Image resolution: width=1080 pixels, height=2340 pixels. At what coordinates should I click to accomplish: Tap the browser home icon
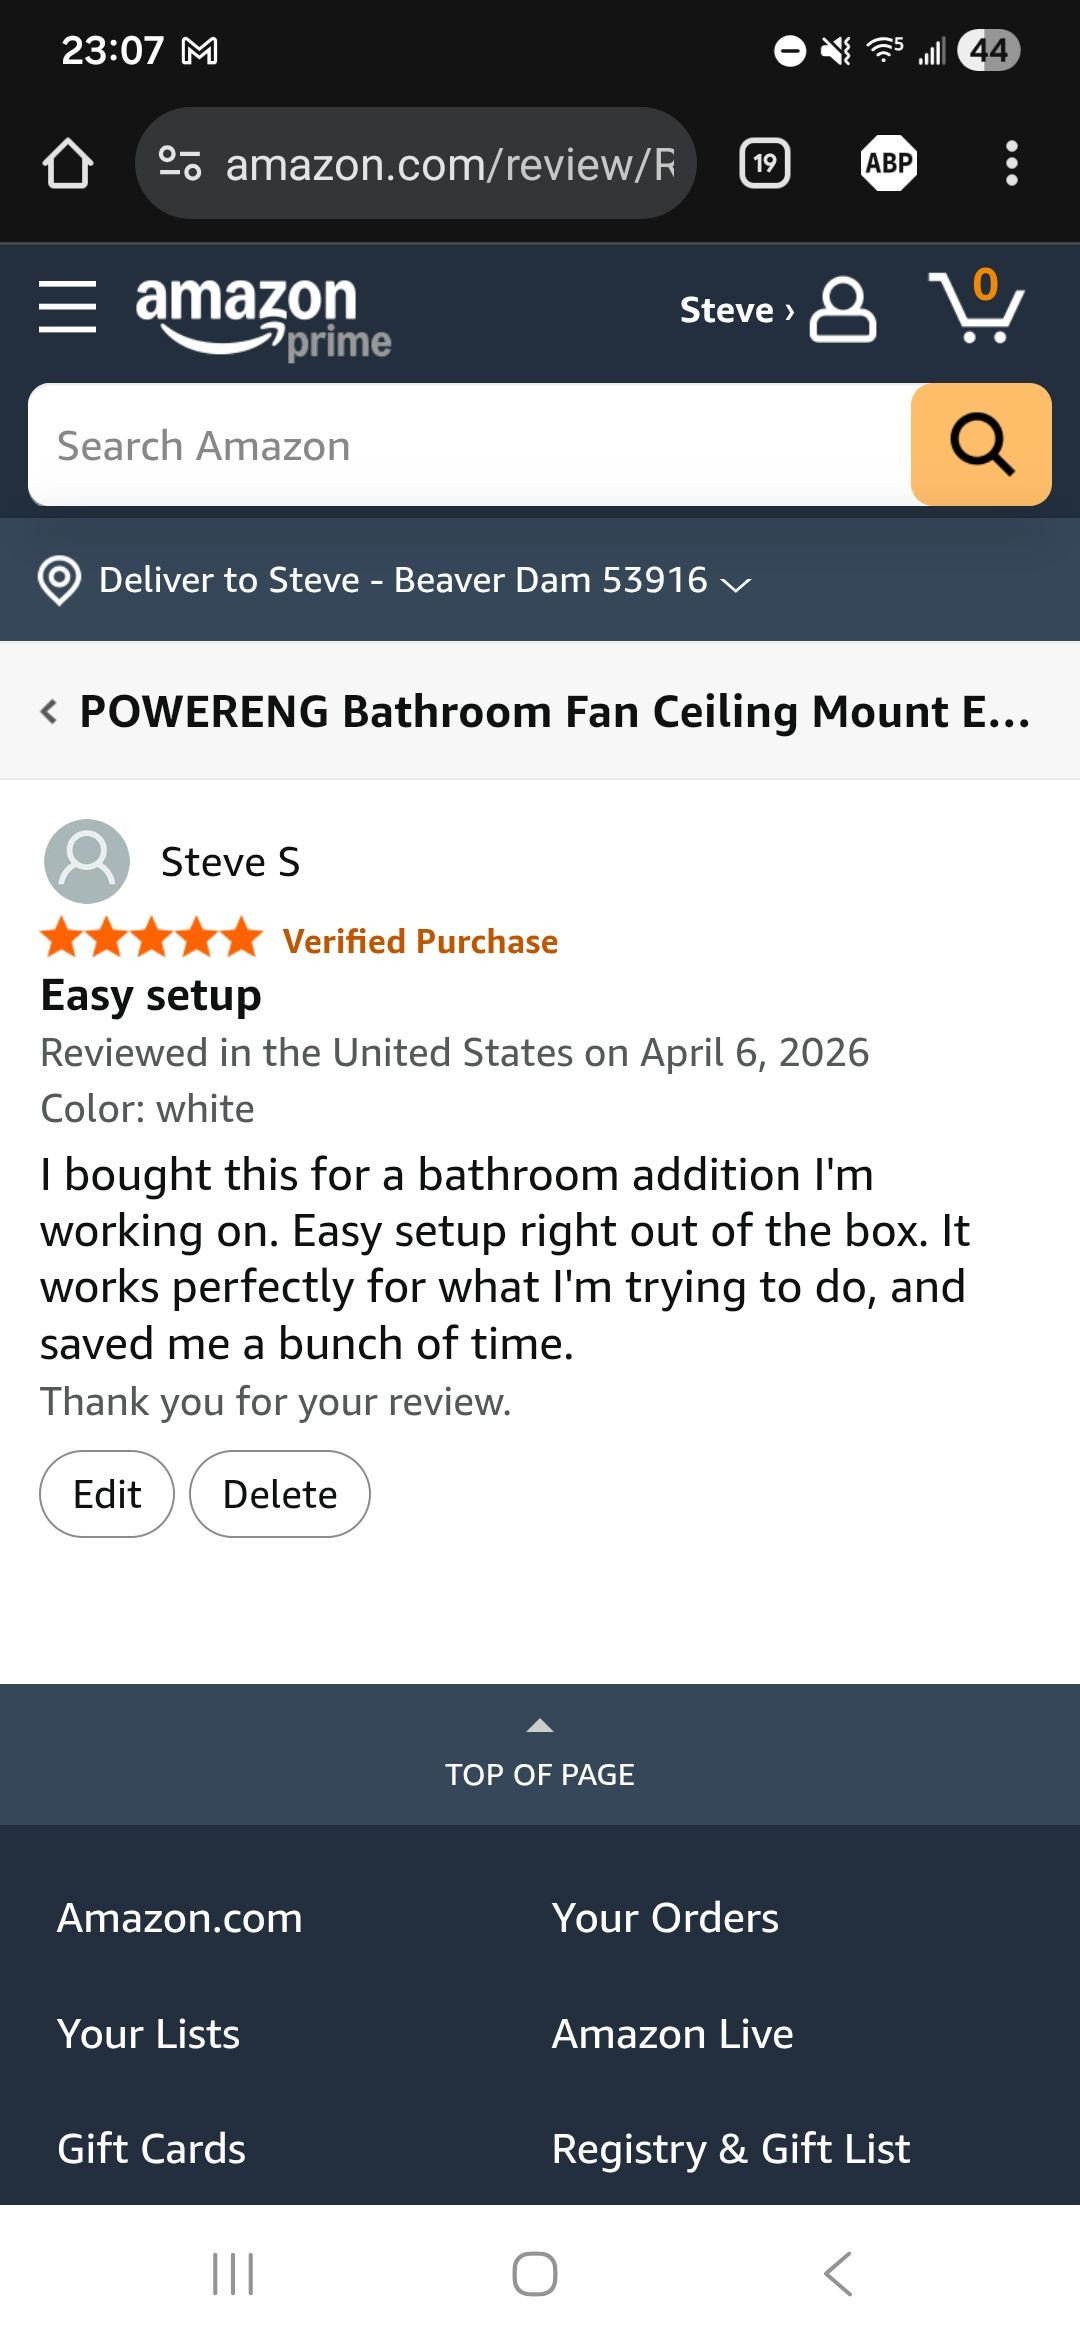point(68,163)
